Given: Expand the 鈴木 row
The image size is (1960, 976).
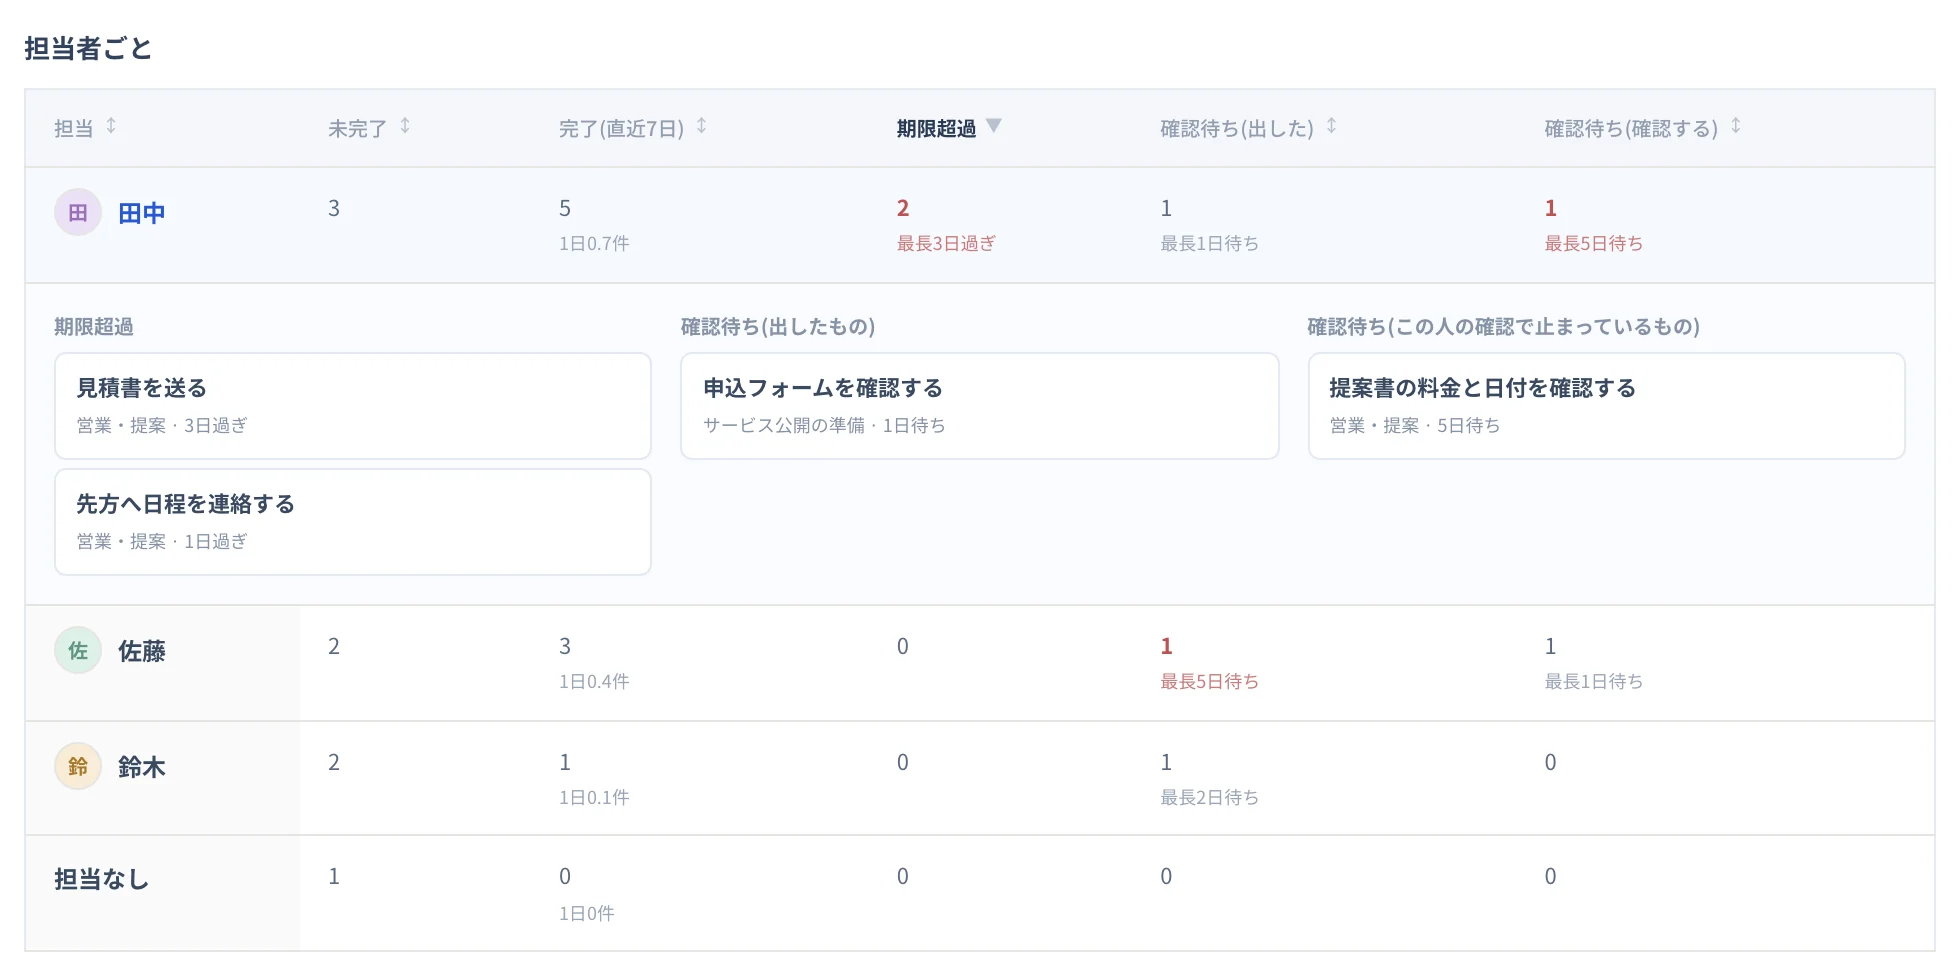Looking at the screenshot, I should (980, 778).
